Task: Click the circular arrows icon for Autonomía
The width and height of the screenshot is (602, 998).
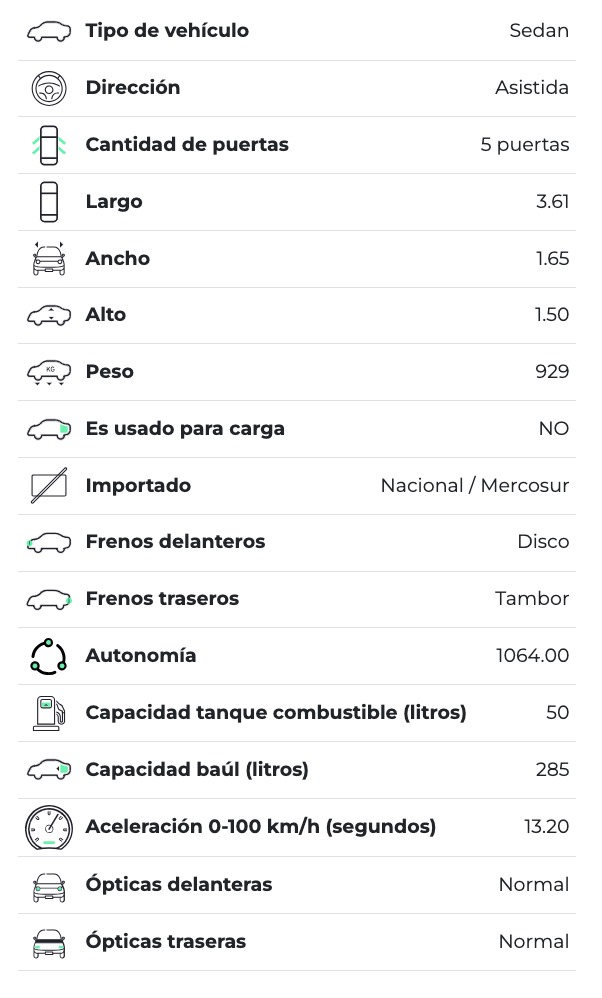Action: click(x=49, y=656)
